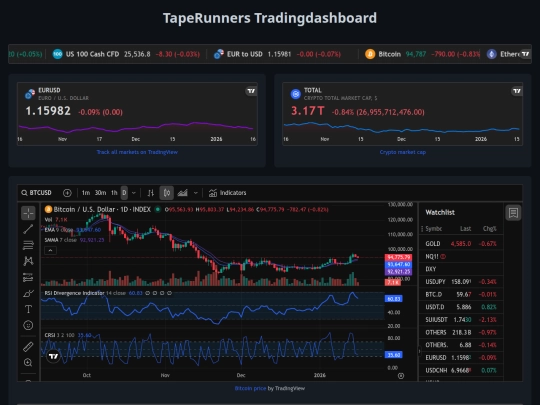Select the crosshair cursor tool

pyautogui.click(x=28, y=213)
